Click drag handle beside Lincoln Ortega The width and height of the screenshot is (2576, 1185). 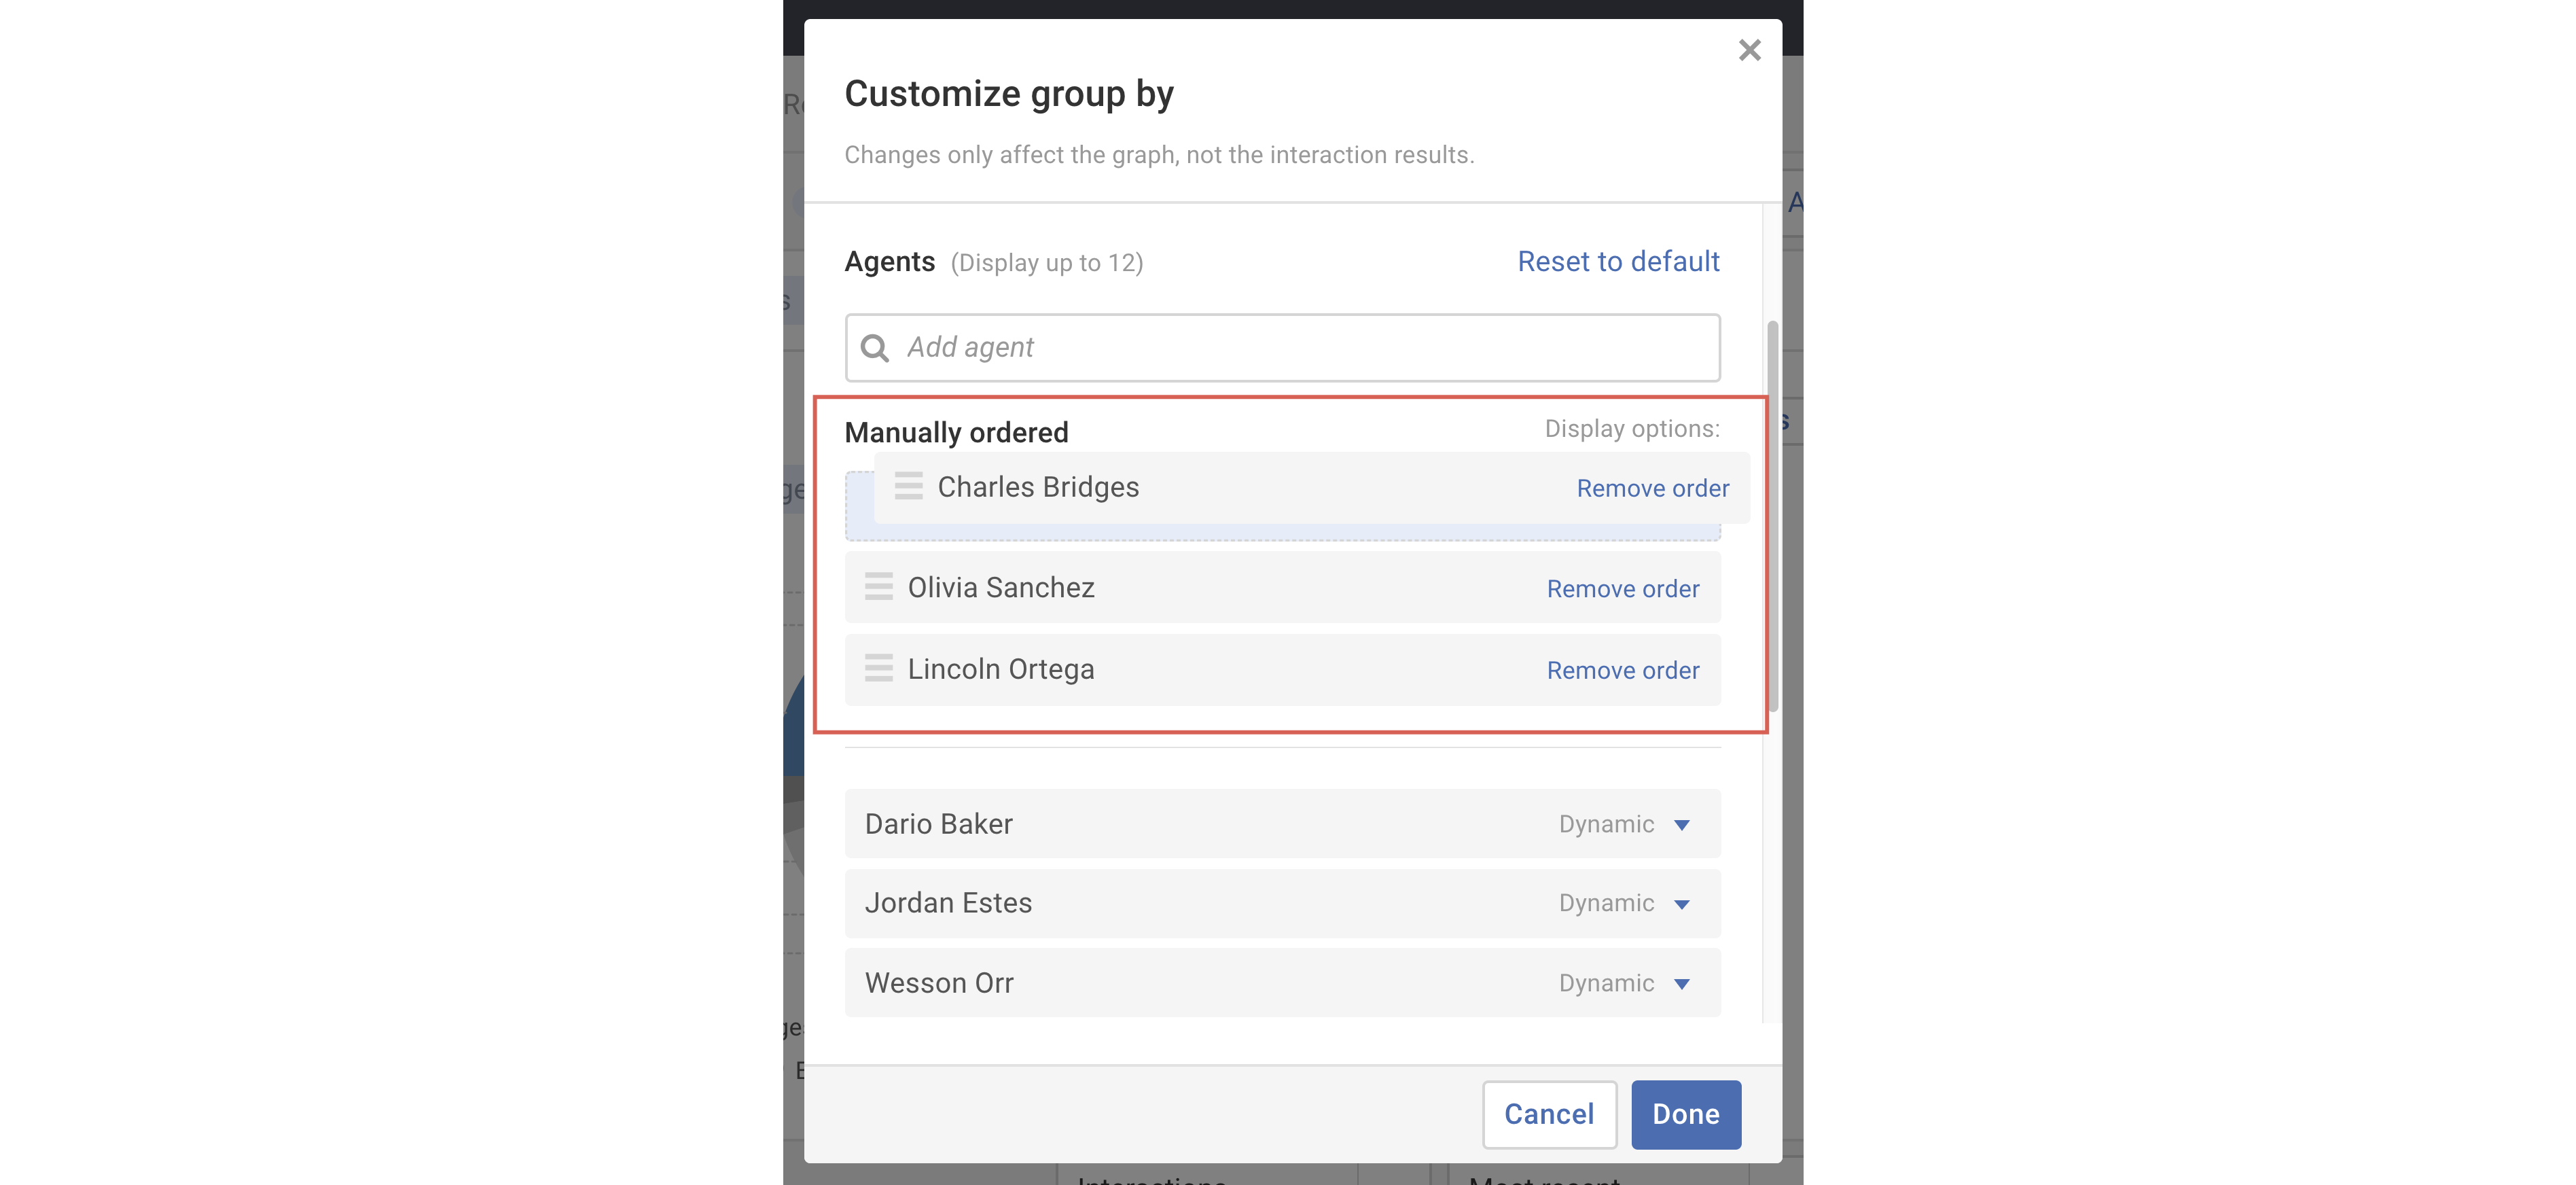(878, 668)
